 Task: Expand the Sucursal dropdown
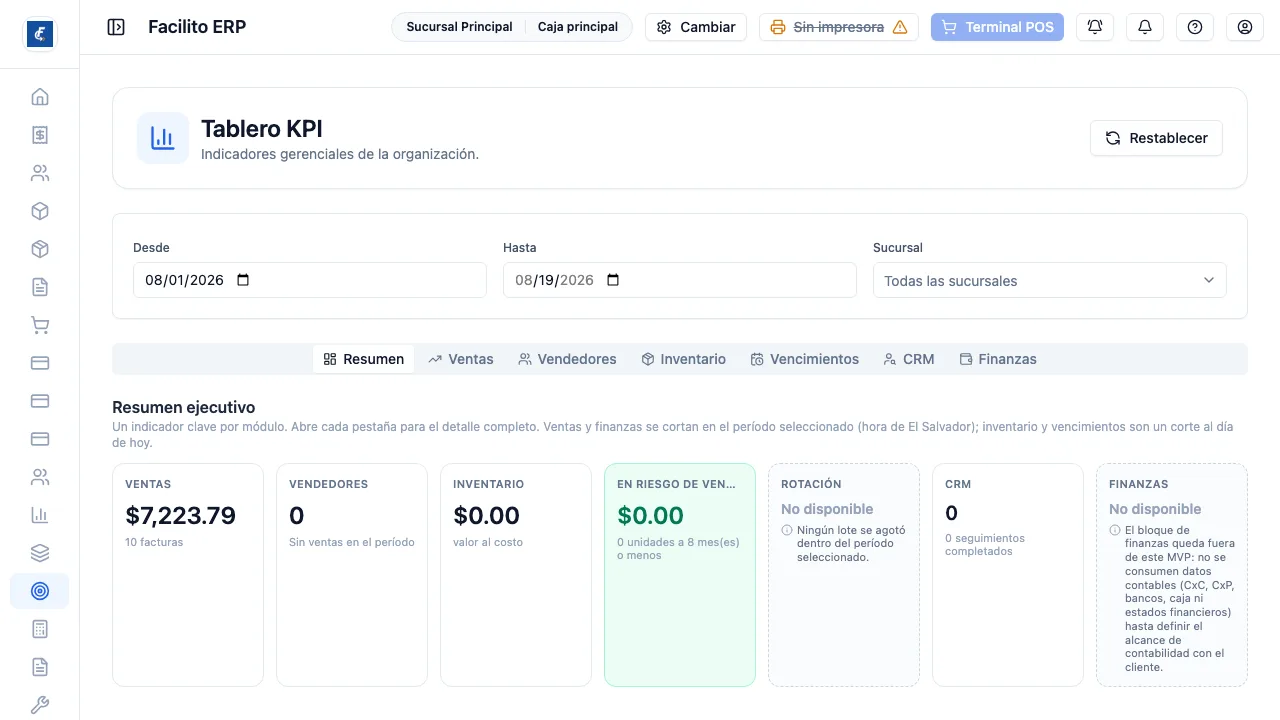[1050, 280]
